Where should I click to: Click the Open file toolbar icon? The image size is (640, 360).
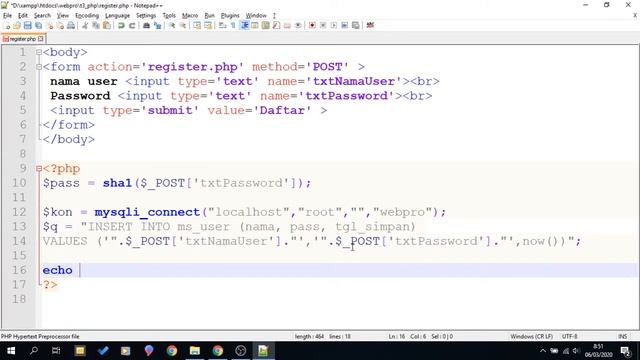pyautogui.click(x=17, y=26)
